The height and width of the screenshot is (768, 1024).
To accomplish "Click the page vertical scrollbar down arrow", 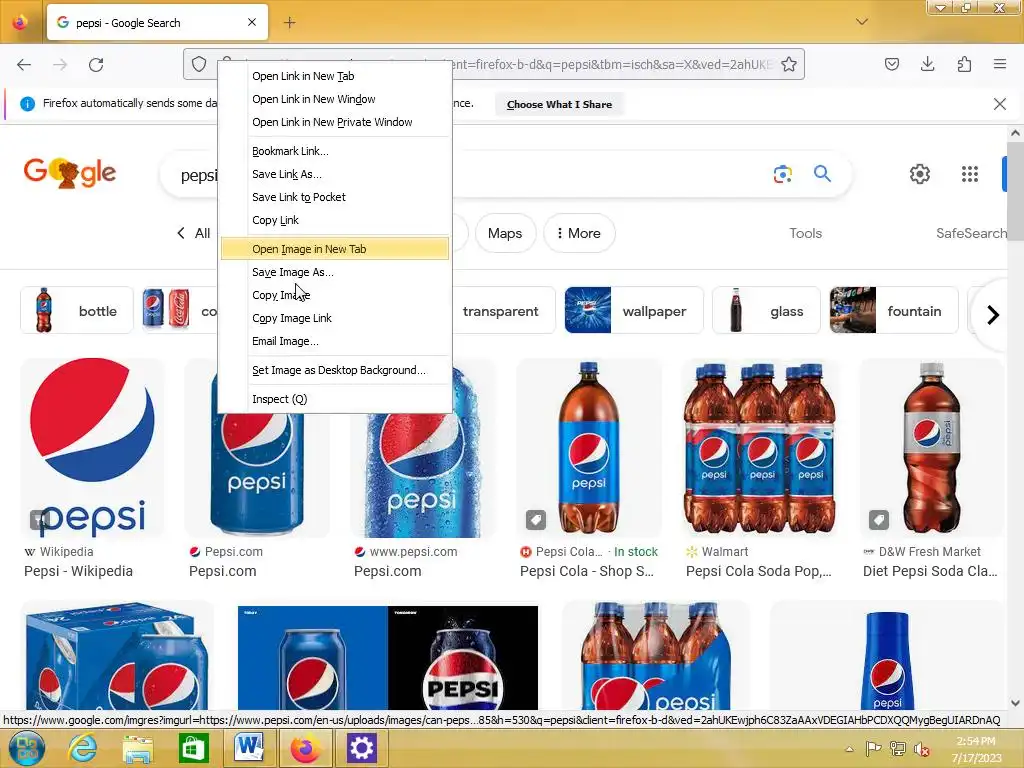I will point(1015,703).
